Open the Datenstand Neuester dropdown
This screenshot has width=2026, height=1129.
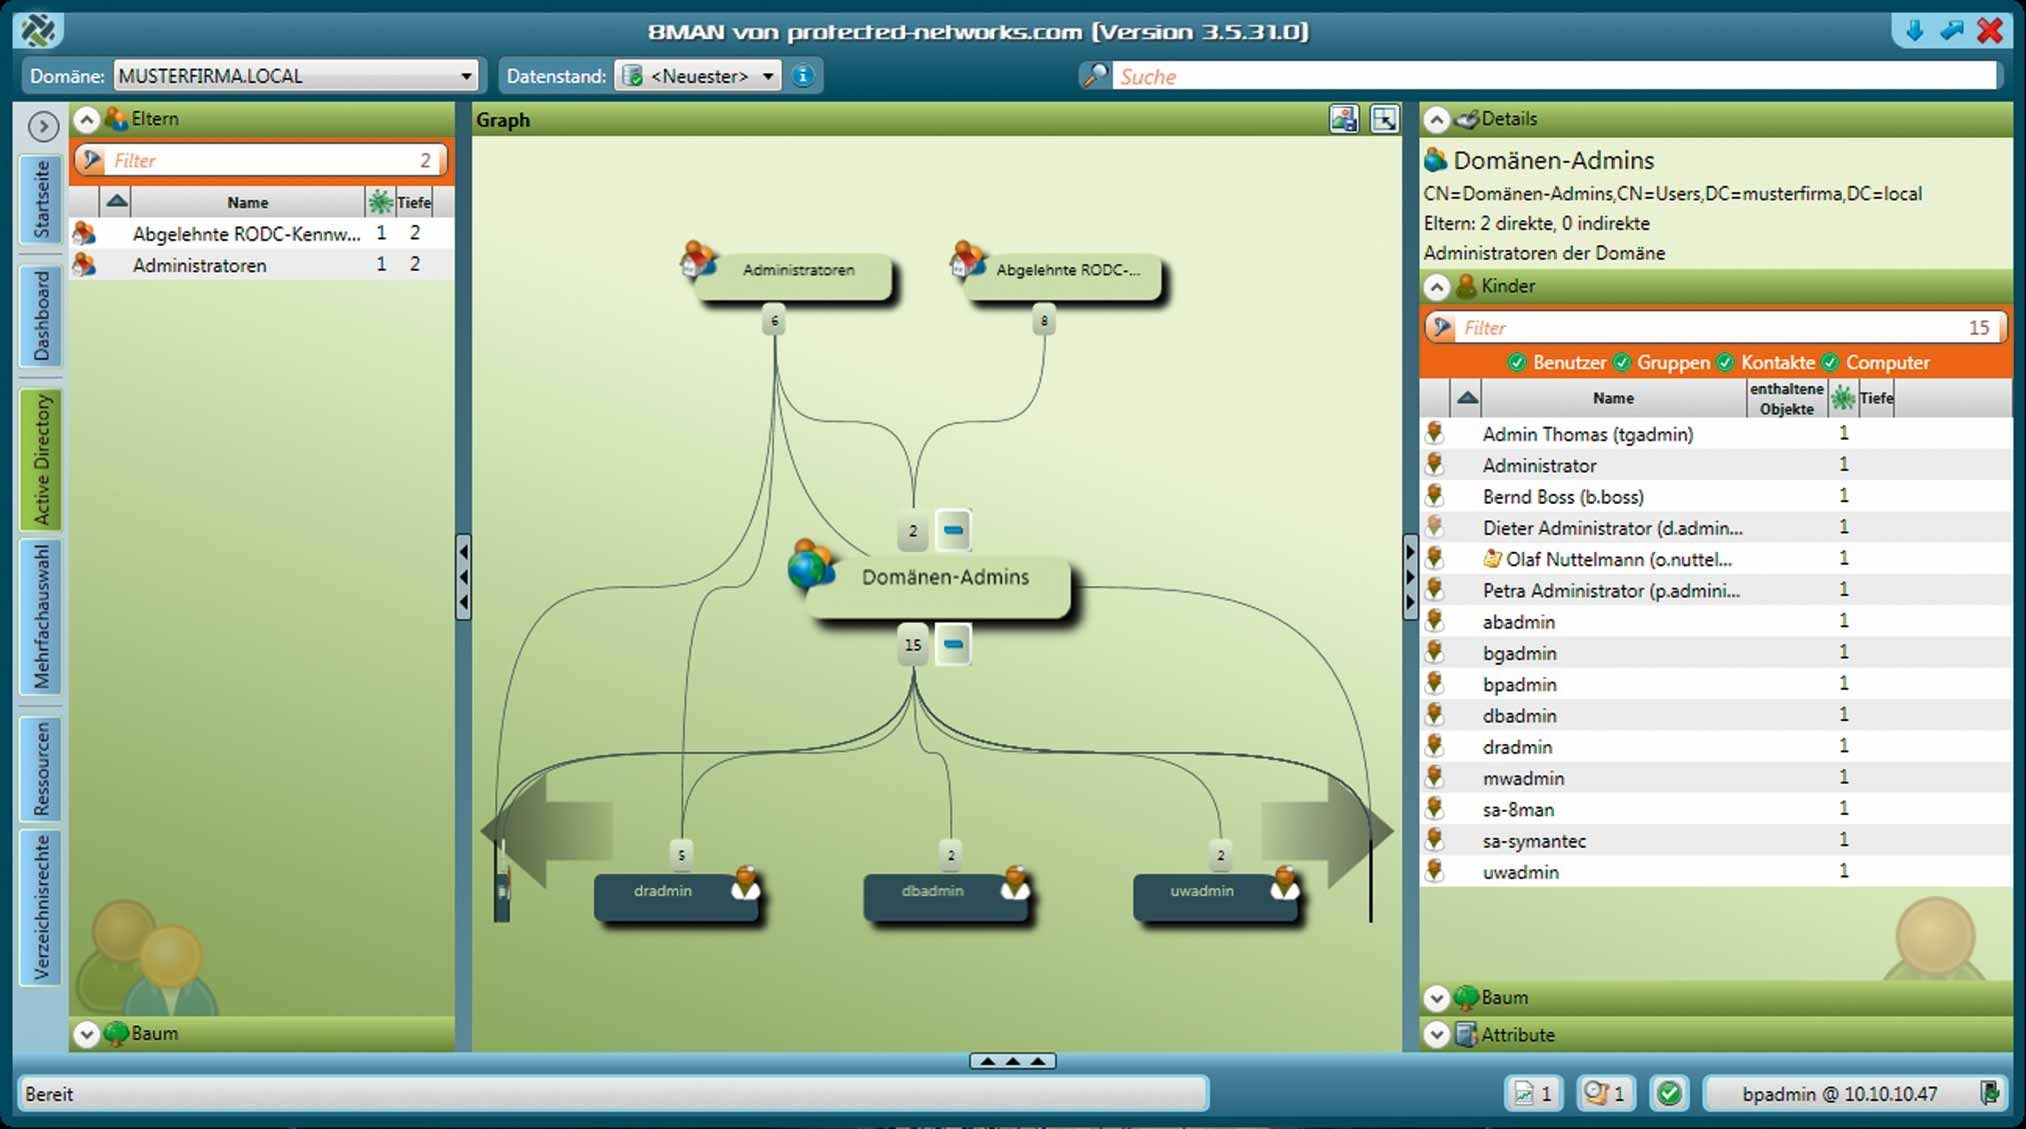(x=767, y=76)
